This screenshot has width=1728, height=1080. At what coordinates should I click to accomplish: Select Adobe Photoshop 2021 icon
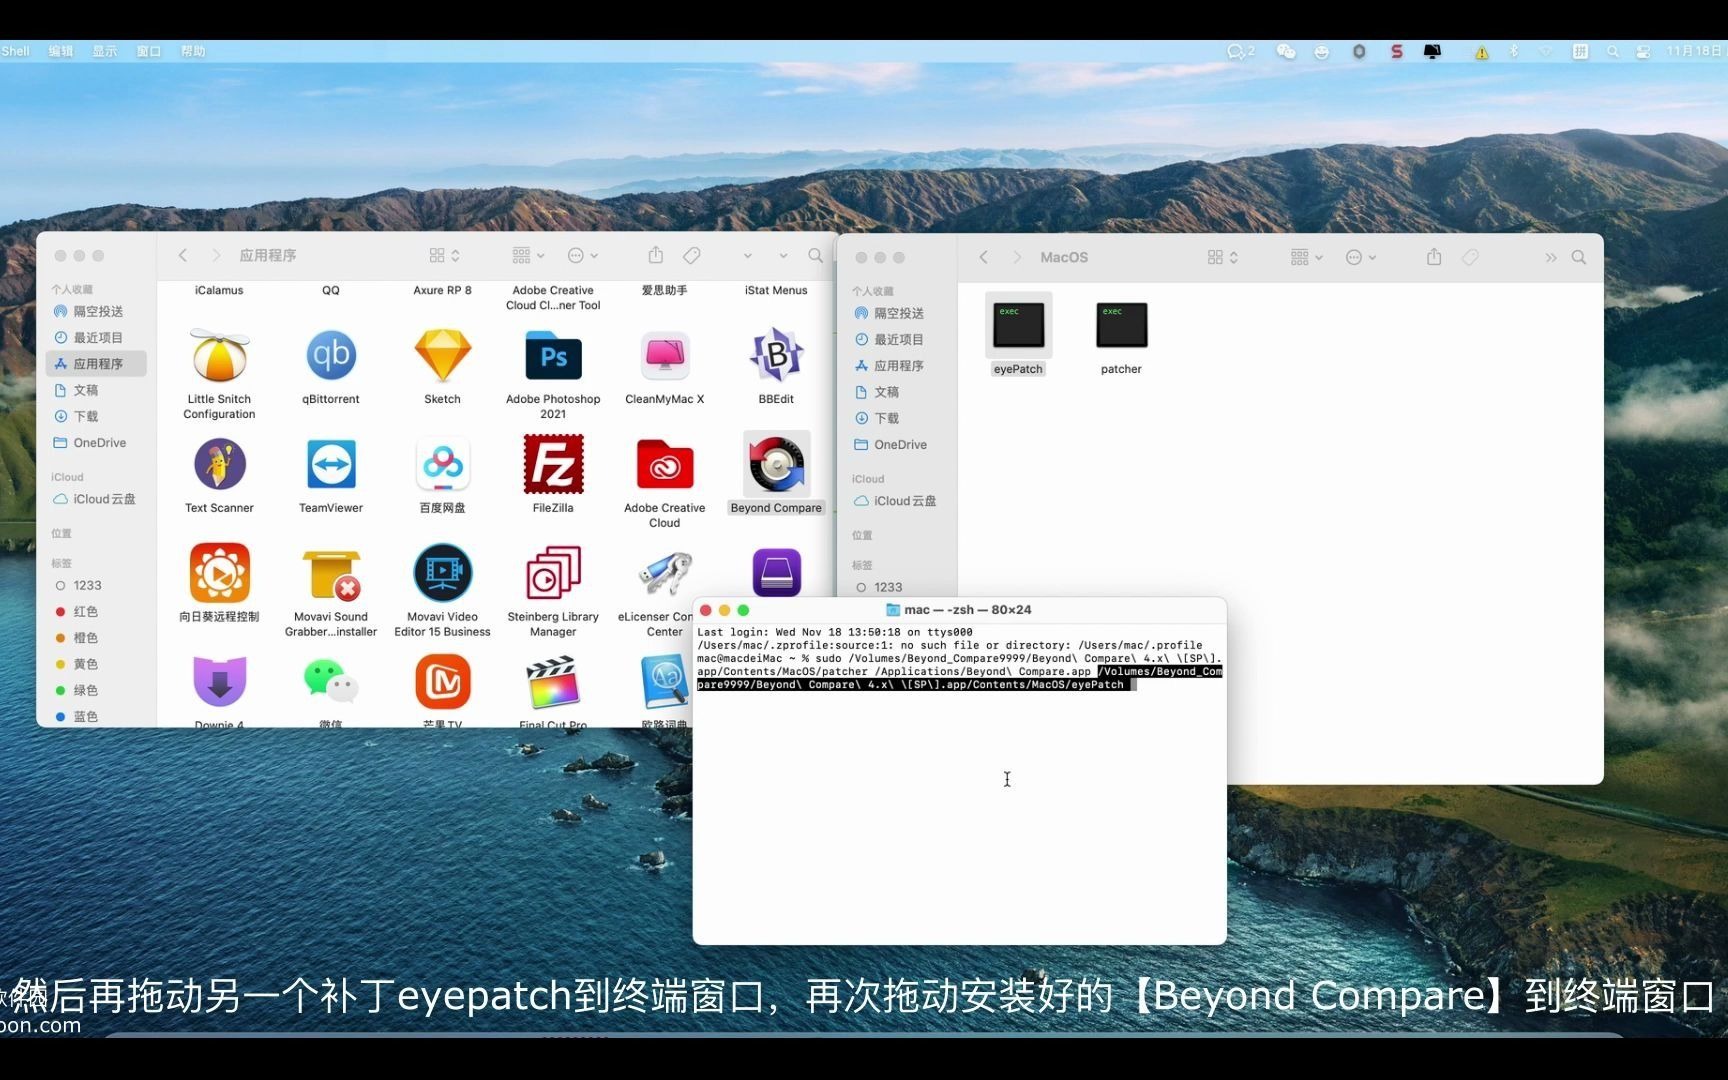[x=553, y=357]
